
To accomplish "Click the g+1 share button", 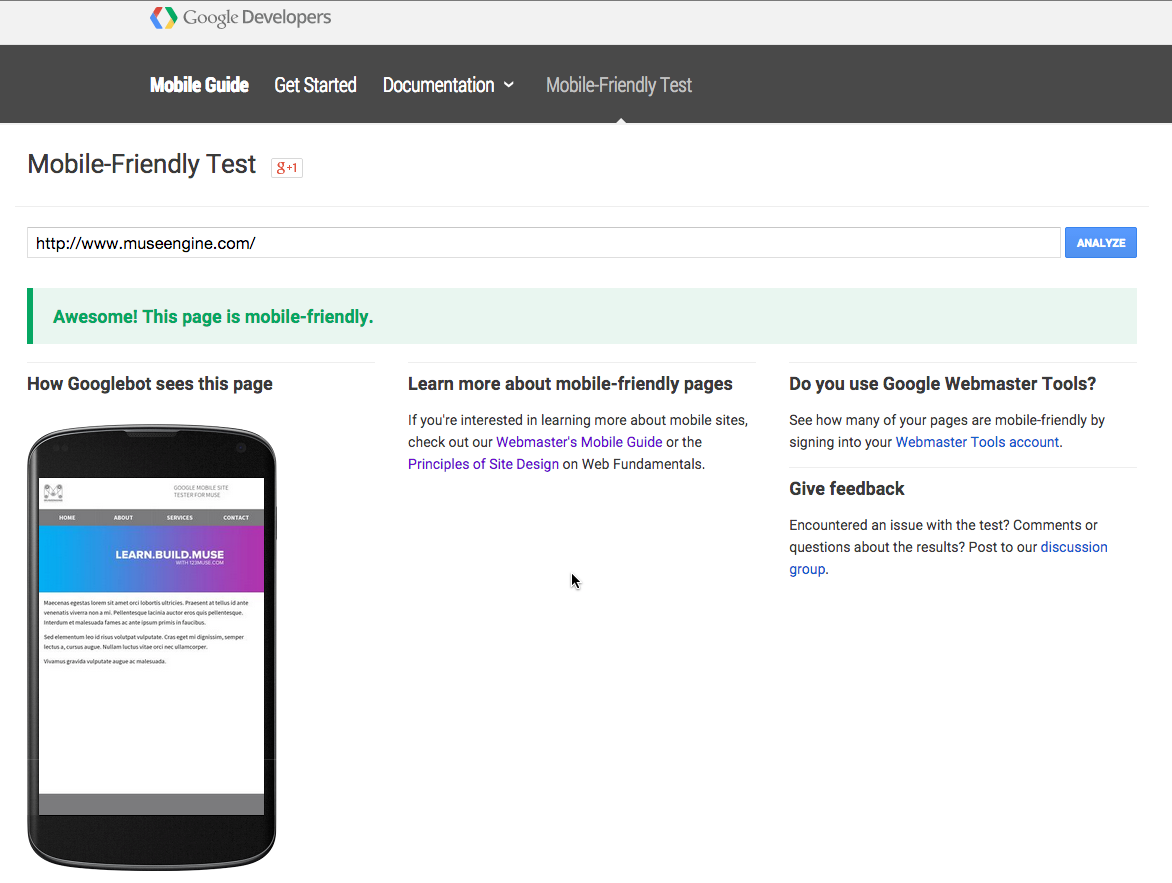I will tap(287, 167).
